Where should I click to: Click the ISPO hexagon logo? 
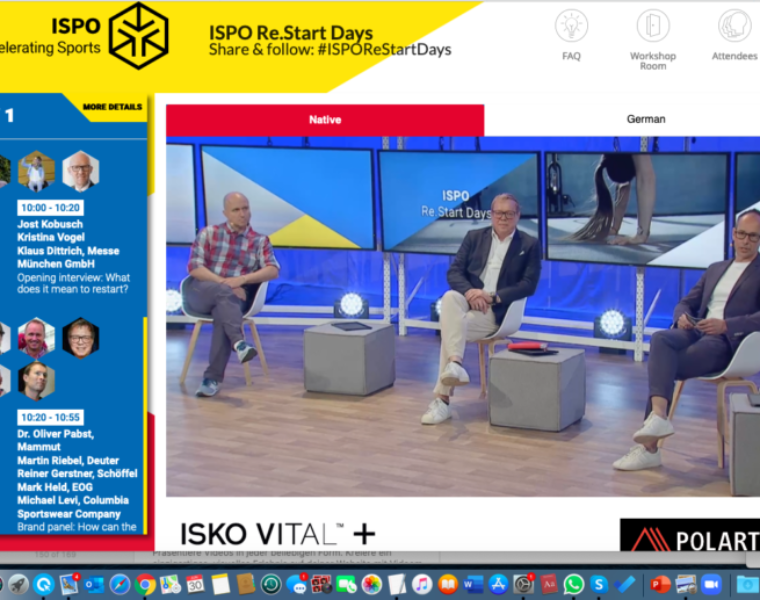139,35
